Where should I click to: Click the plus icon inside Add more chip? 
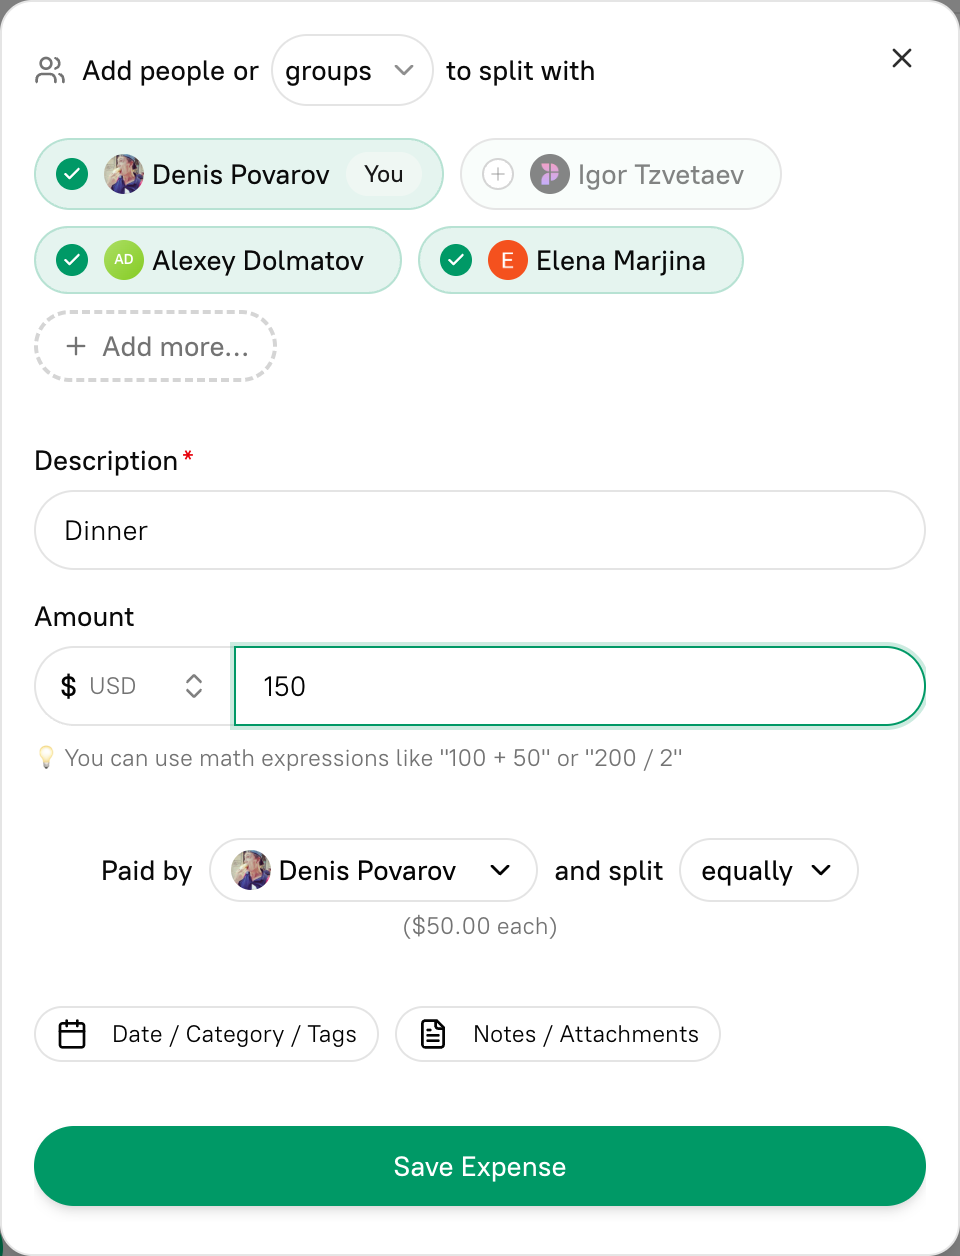76,346
